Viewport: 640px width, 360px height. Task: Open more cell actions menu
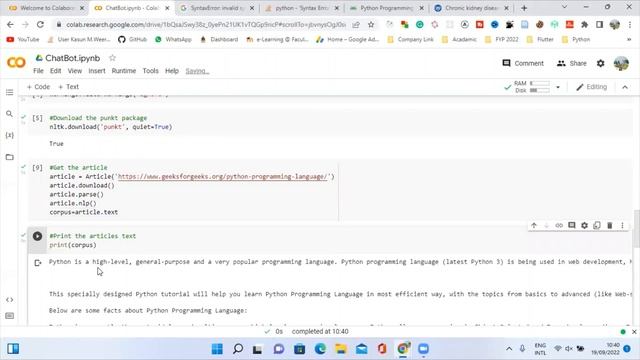click(622, 225)
